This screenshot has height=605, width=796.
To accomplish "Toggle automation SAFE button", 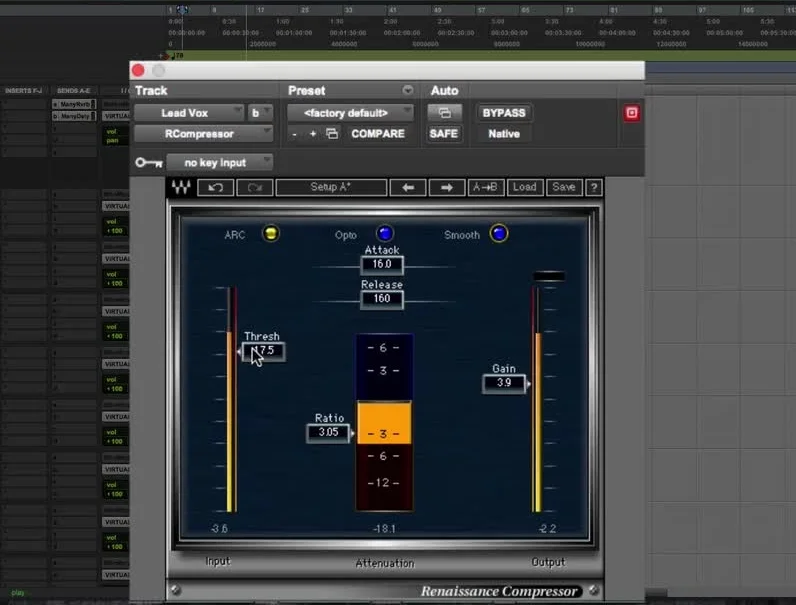I will pos(444,134).
